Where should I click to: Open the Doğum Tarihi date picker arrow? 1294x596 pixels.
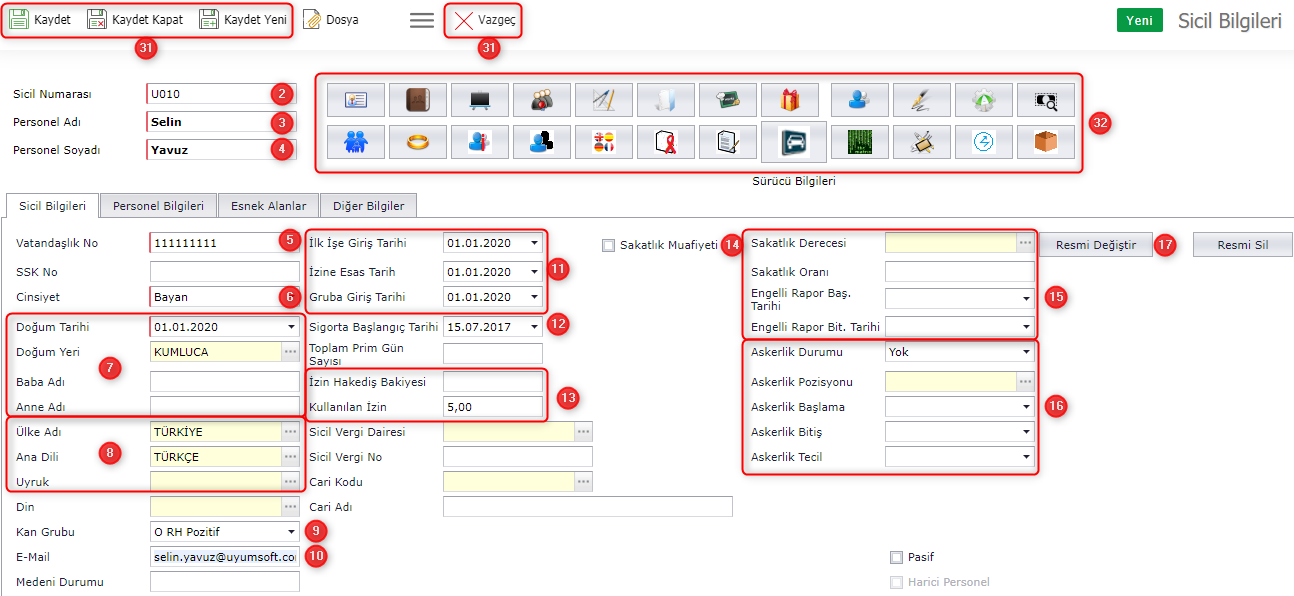coord(291,327)
